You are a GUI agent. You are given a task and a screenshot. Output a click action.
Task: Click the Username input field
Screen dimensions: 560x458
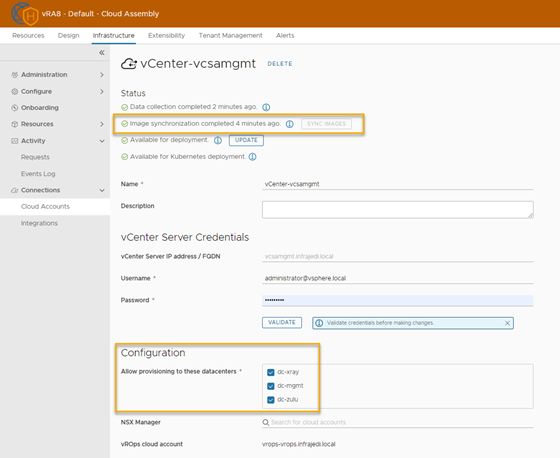(398, 278)
